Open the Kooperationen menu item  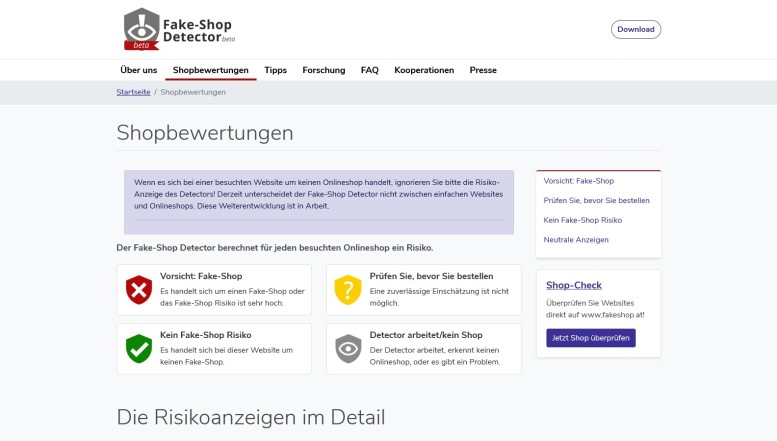[424, 70]
